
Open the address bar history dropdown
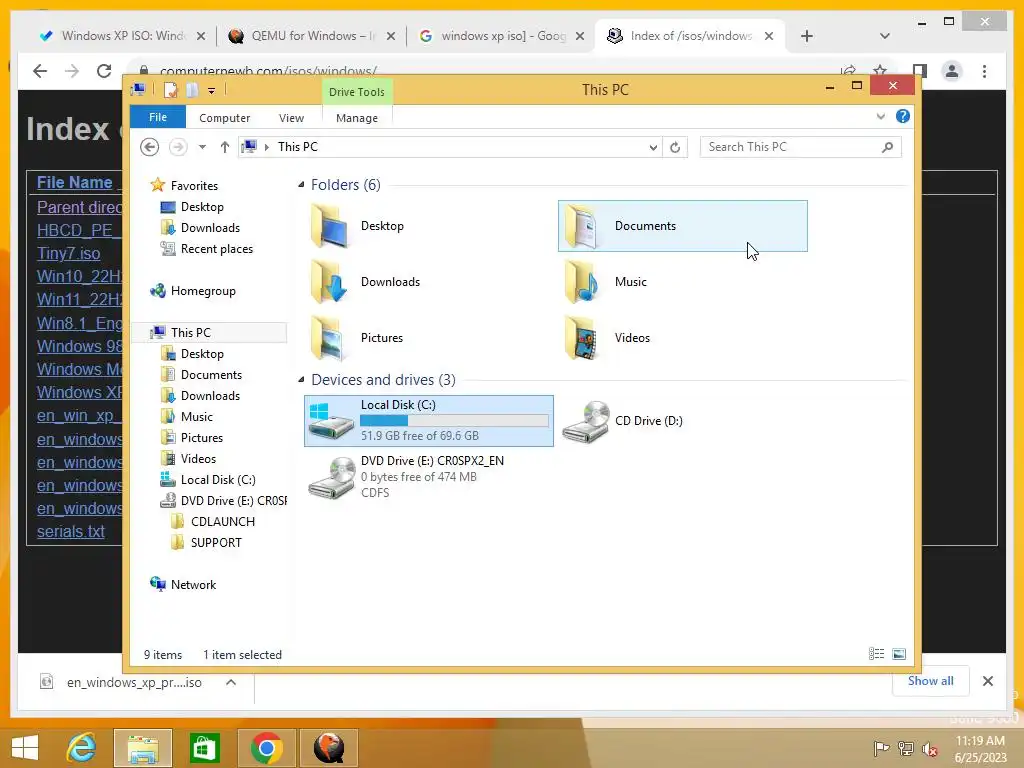click(x=653, y=148)
